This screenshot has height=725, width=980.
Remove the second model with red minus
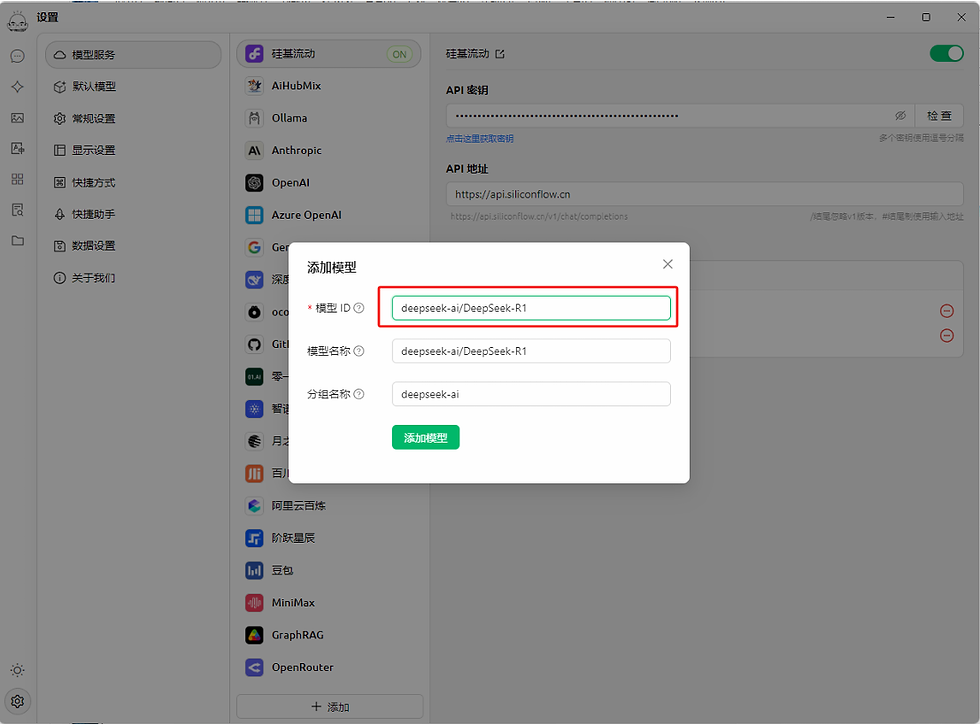pos(947,336)
